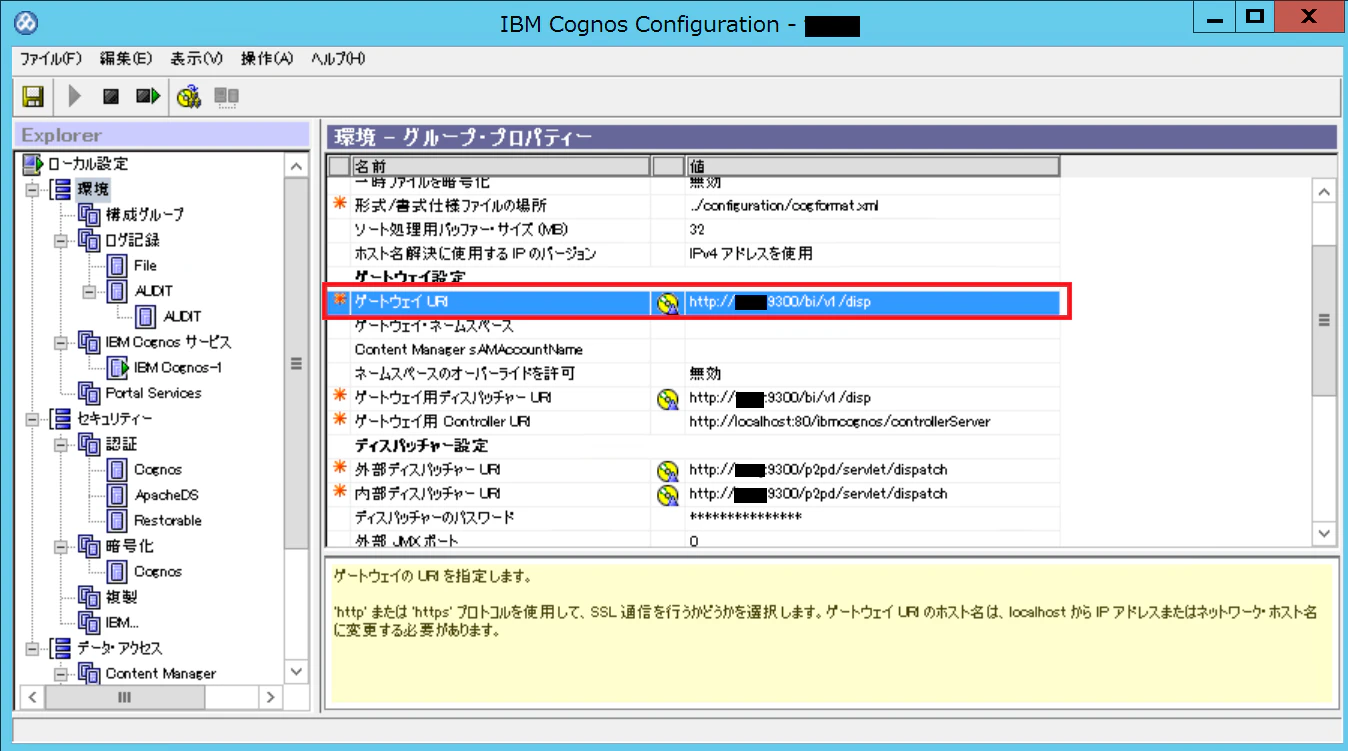Image resolution: width=1348 pixels, height=751 pixels.
Task: Click the Start service play icon
Action: point(74,97)
